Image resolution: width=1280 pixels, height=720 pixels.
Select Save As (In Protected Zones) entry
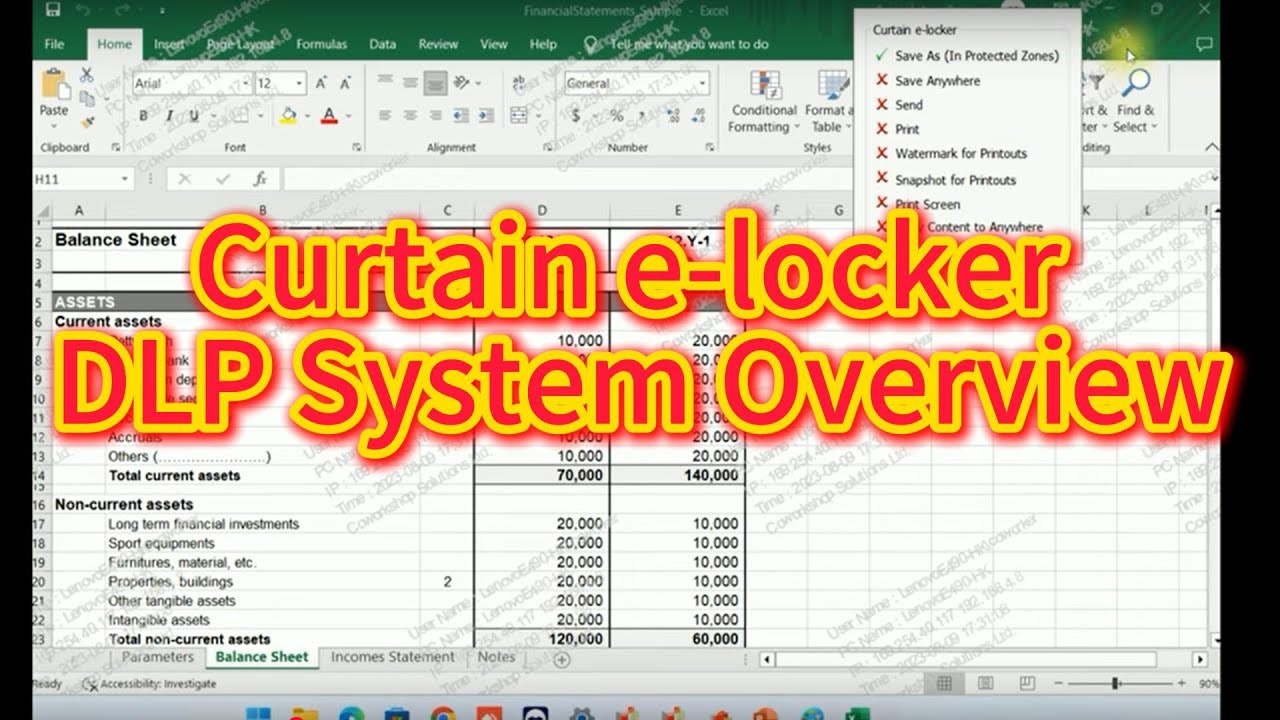click(x=967, y=56)
